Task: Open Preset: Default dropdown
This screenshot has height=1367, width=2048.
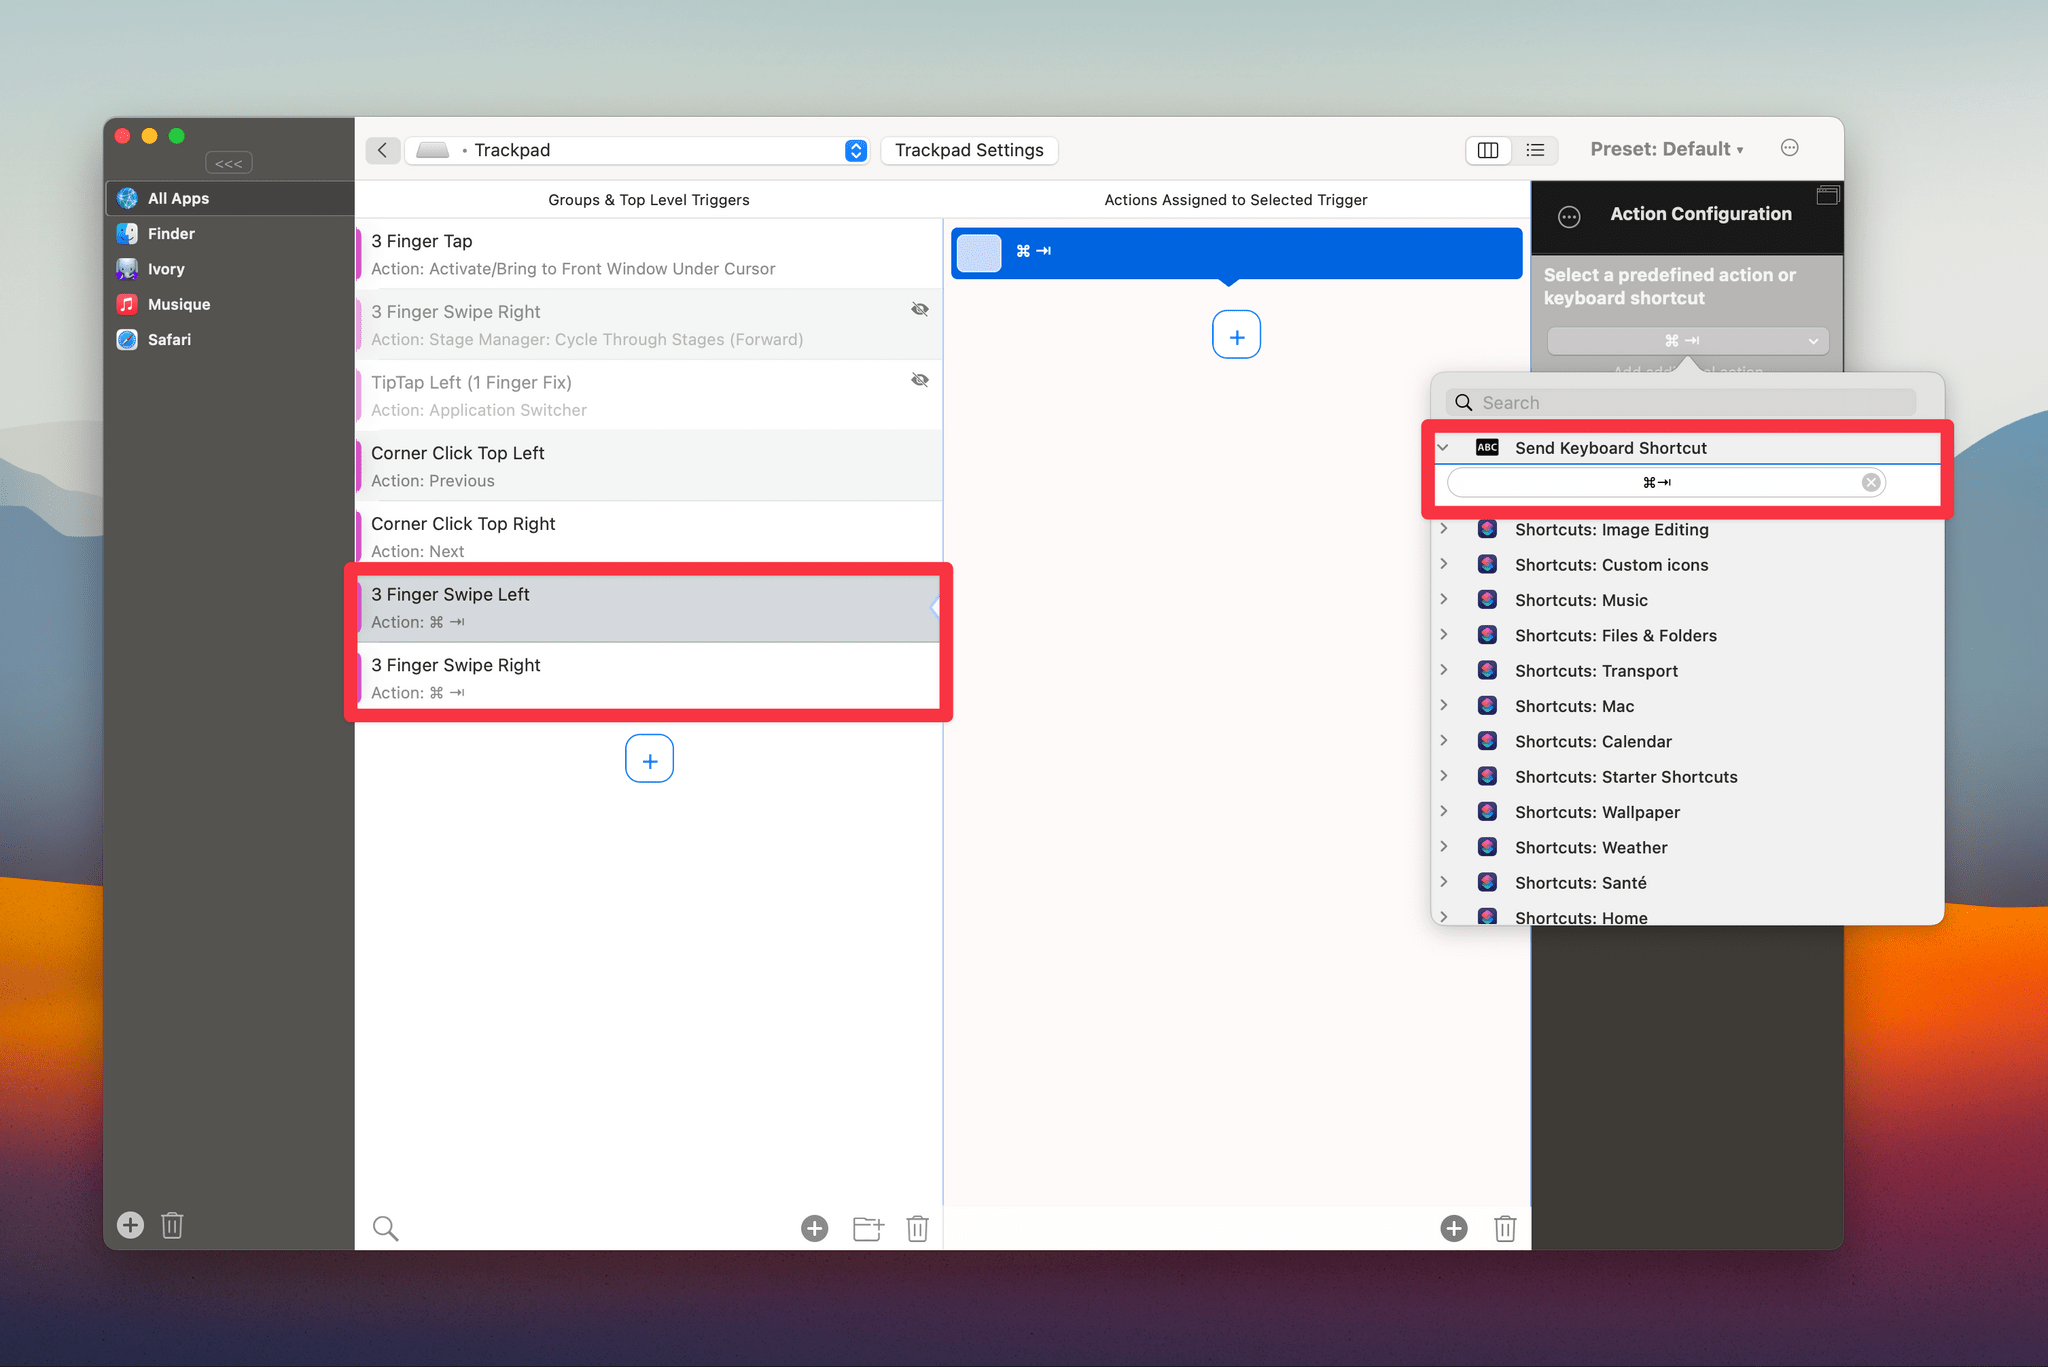Action: (1666, 149)
